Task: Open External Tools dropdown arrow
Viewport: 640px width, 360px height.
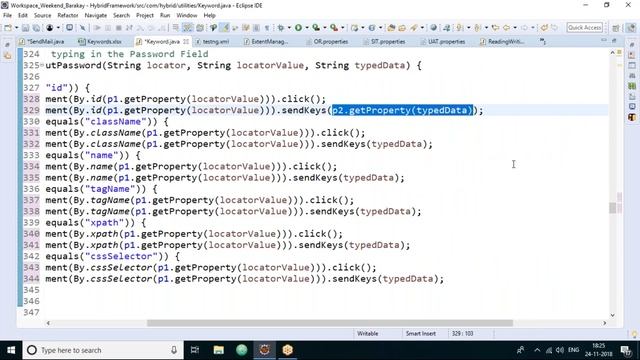Action: point(342,28)
